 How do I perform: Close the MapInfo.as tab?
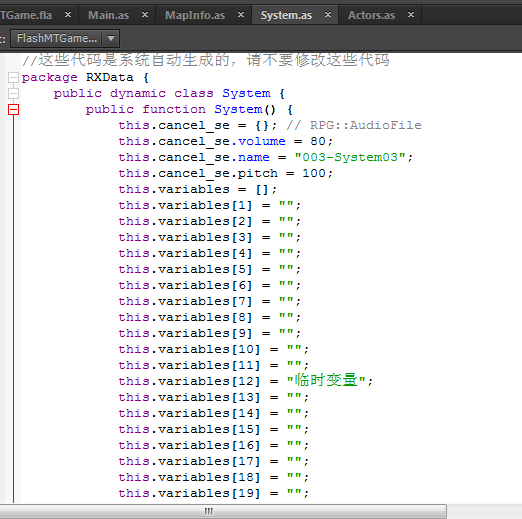[241, 15]
